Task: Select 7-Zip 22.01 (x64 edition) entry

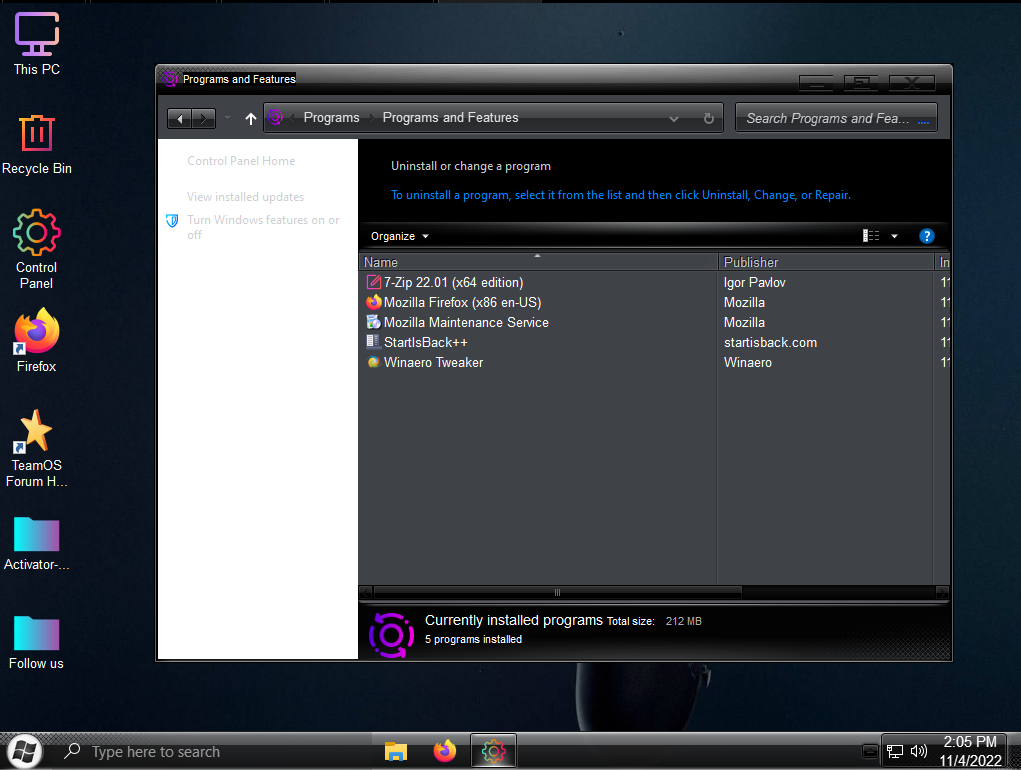Action: (x=454, y=282)
